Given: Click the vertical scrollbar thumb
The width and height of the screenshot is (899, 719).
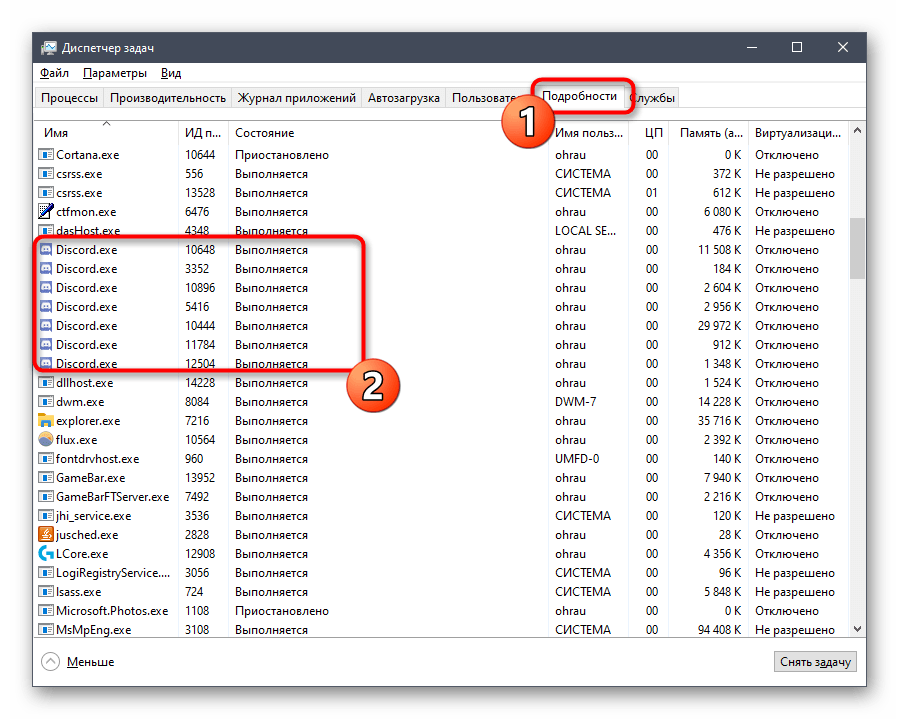Looking at the screenshot, I should click(857, 248).
